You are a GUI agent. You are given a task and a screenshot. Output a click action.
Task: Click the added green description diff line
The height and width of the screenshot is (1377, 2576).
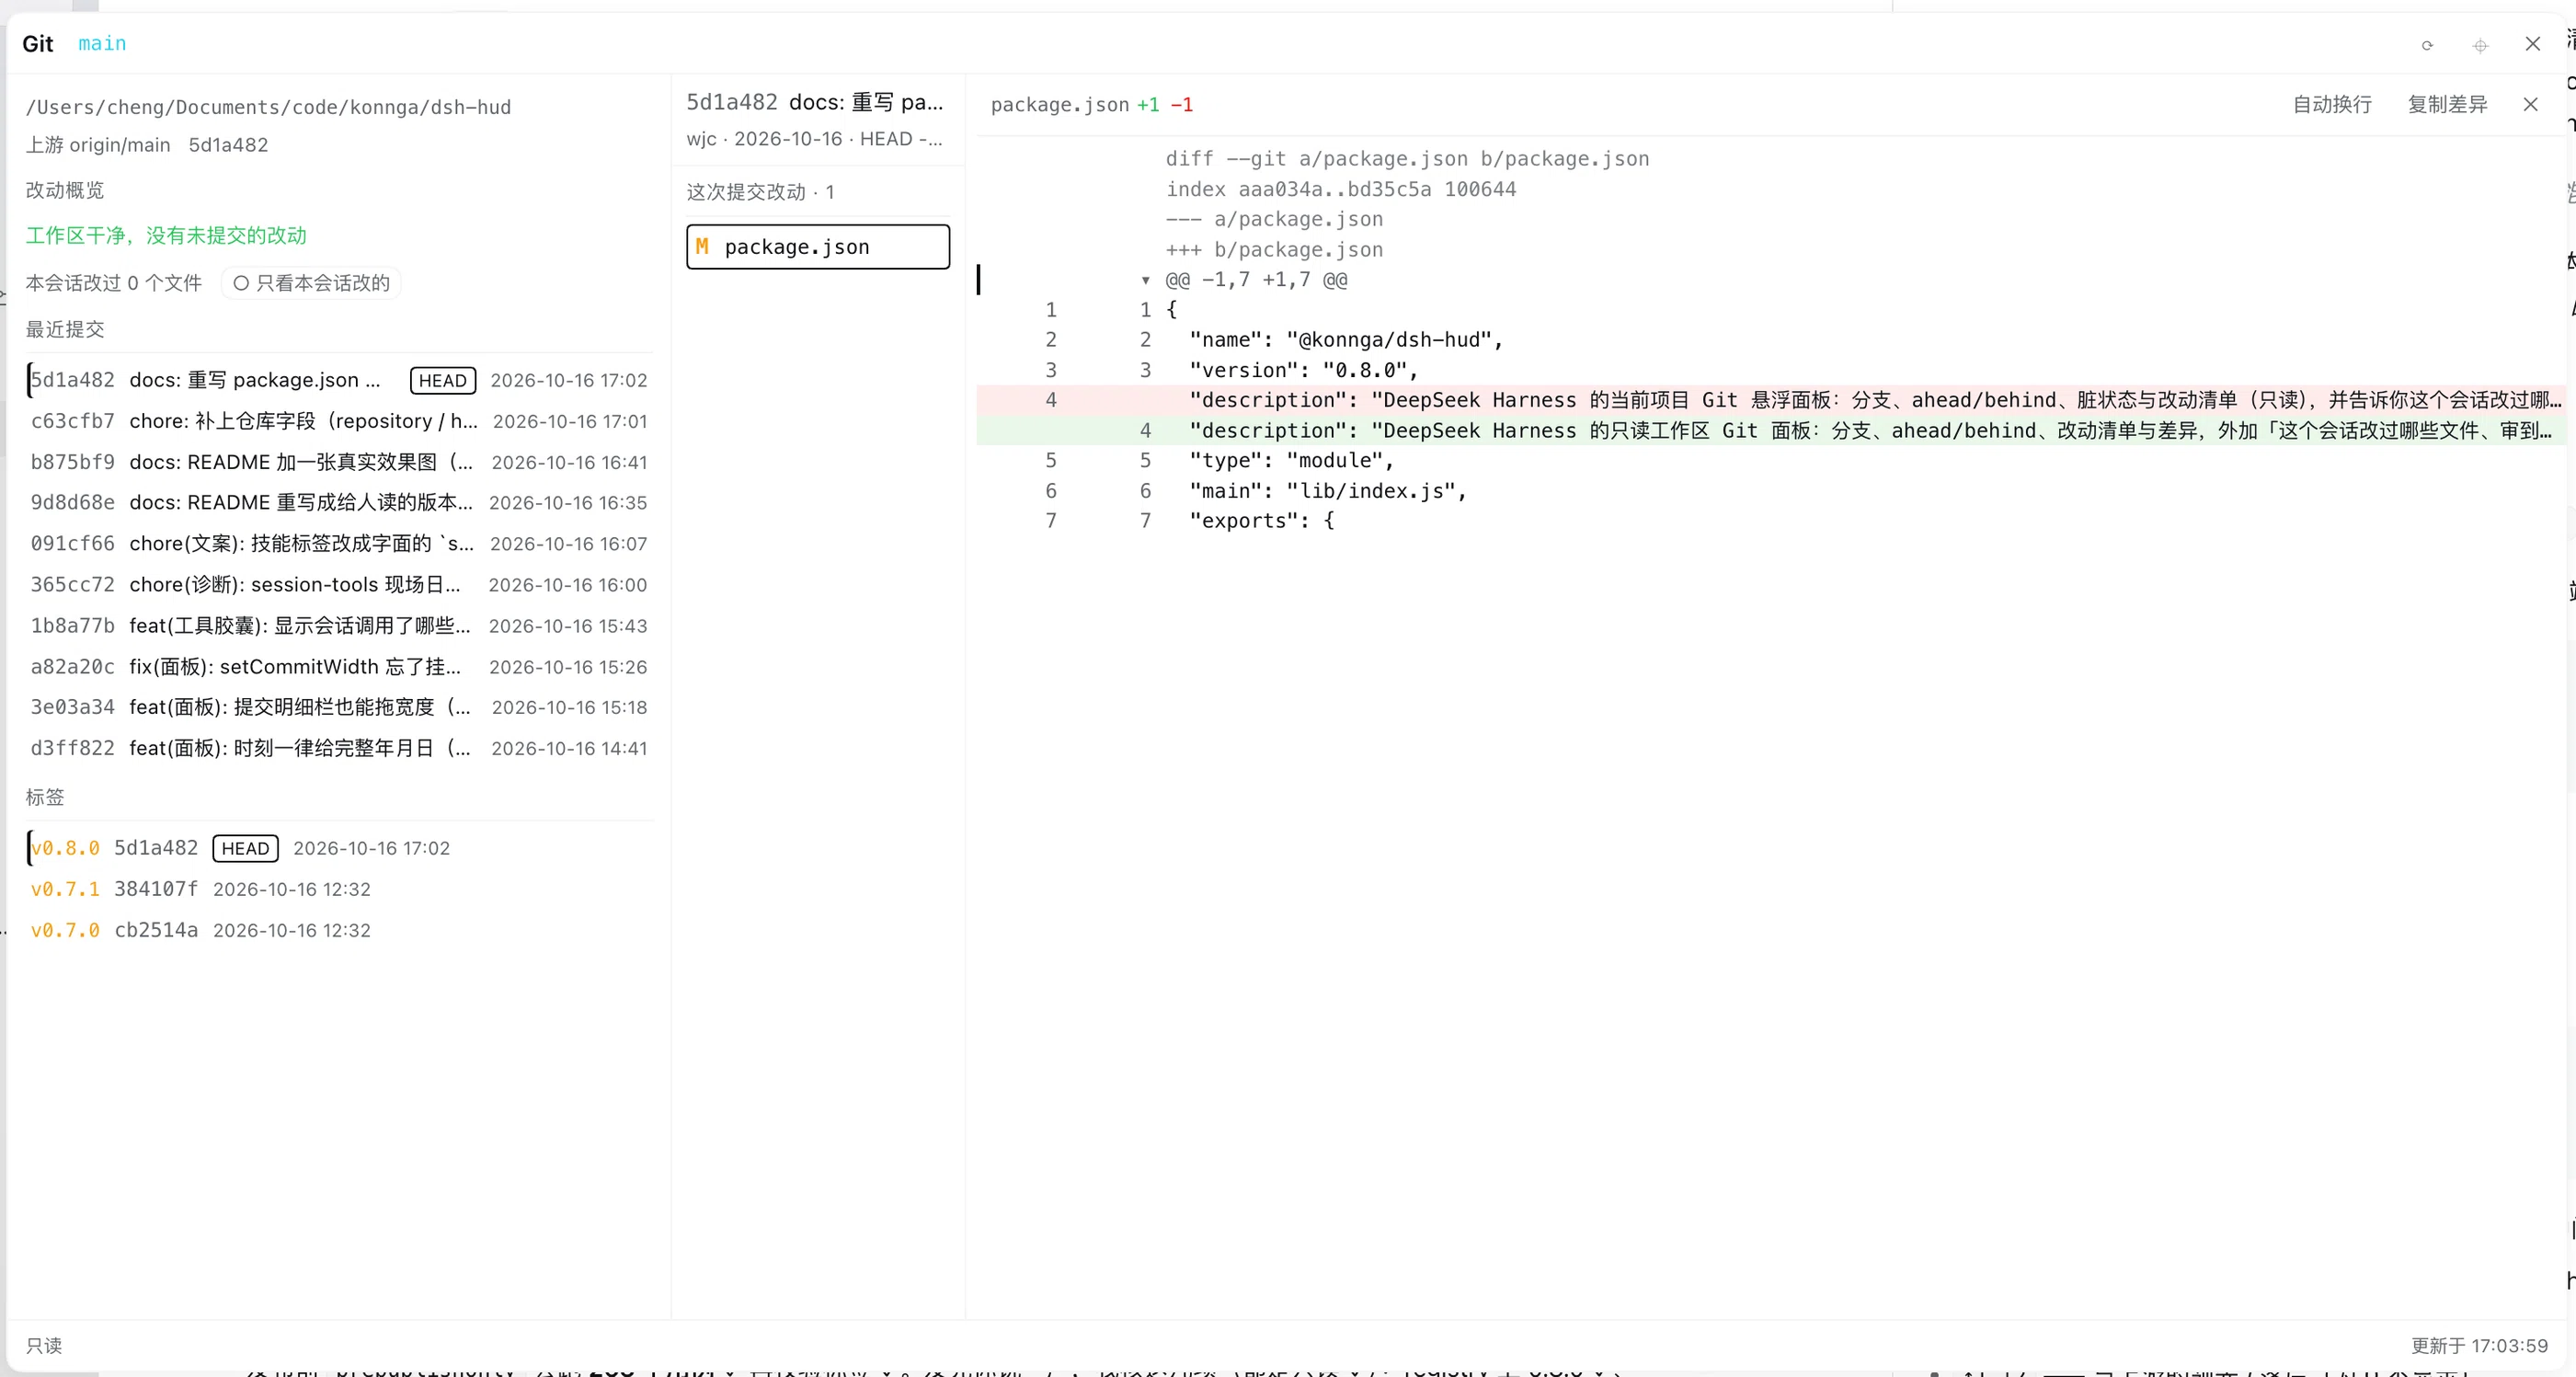[1770, 430]
